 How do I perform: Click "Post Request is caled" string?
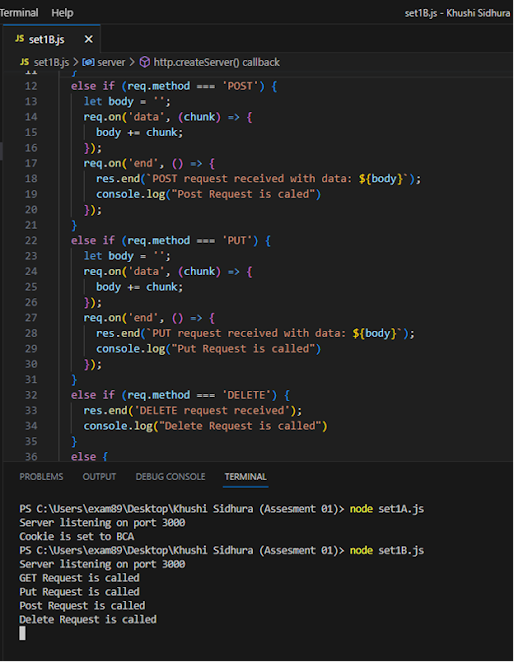tap(243, 194)
